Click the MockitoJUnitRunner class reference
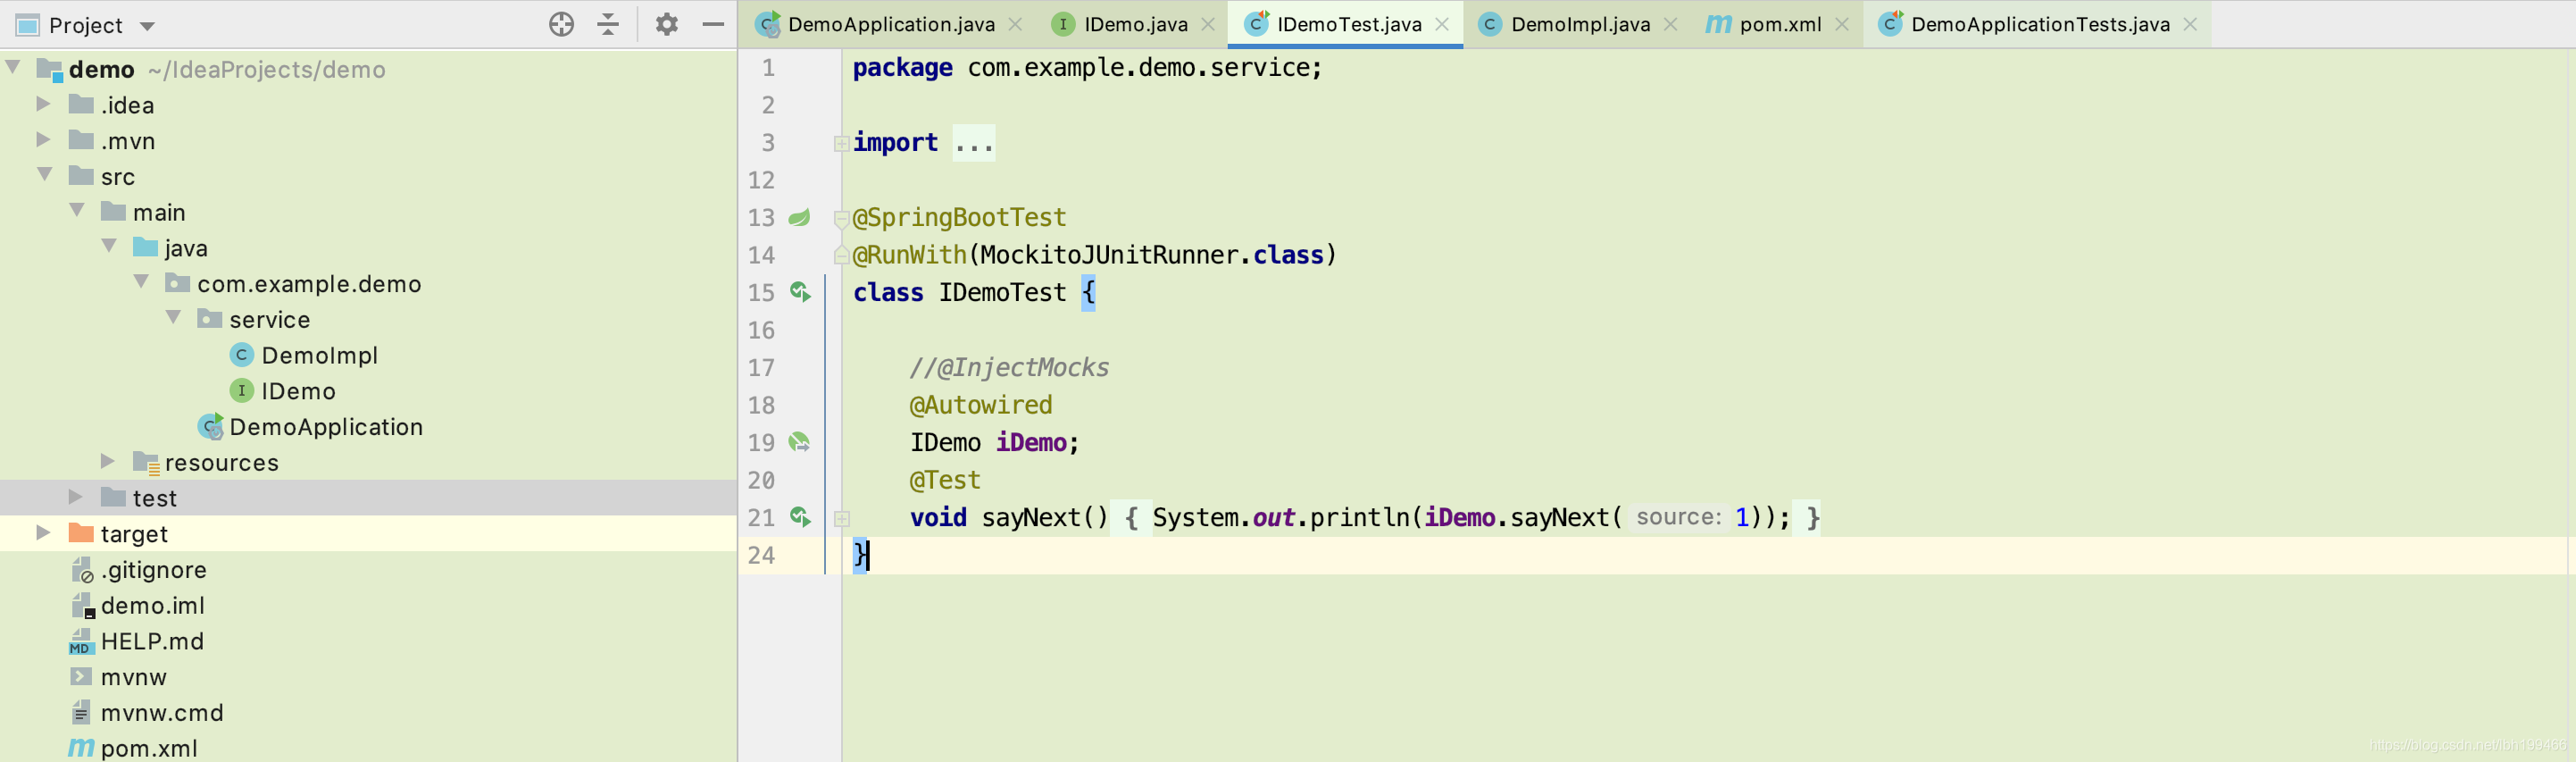 [1110, 255]
